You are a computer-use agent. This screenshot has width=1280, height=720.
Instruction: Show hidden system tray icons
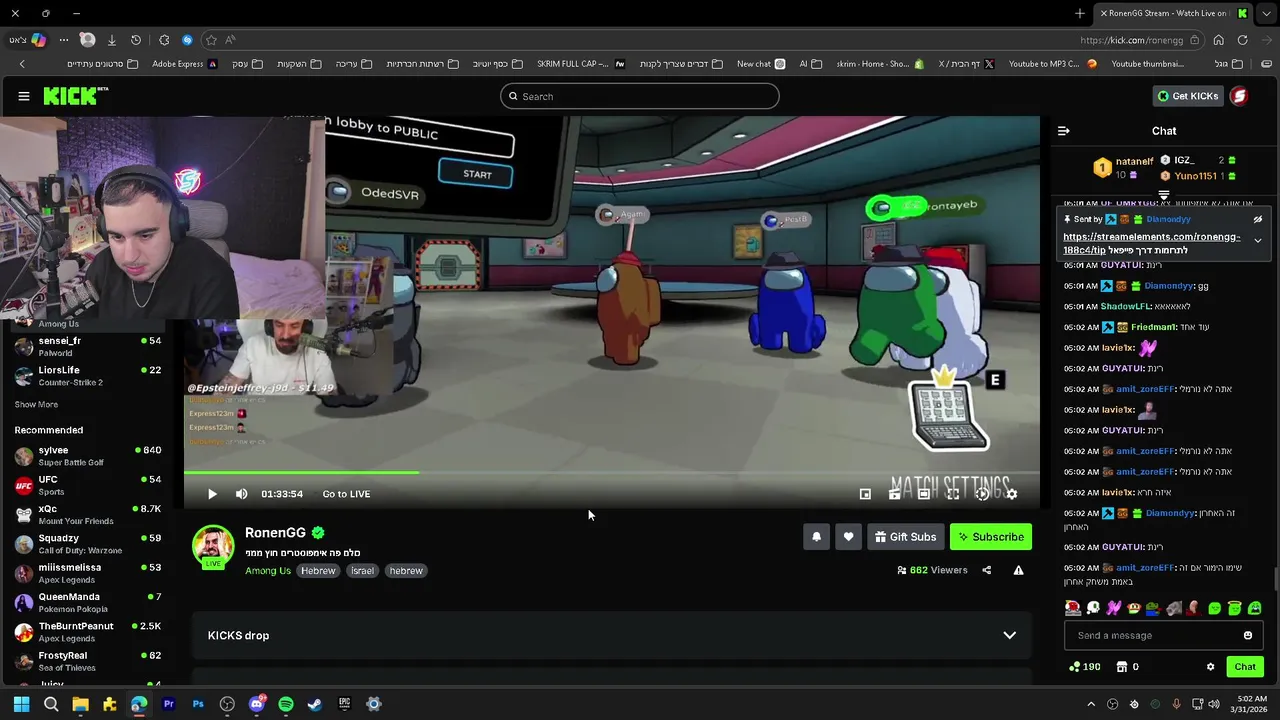pos(1091,704)
